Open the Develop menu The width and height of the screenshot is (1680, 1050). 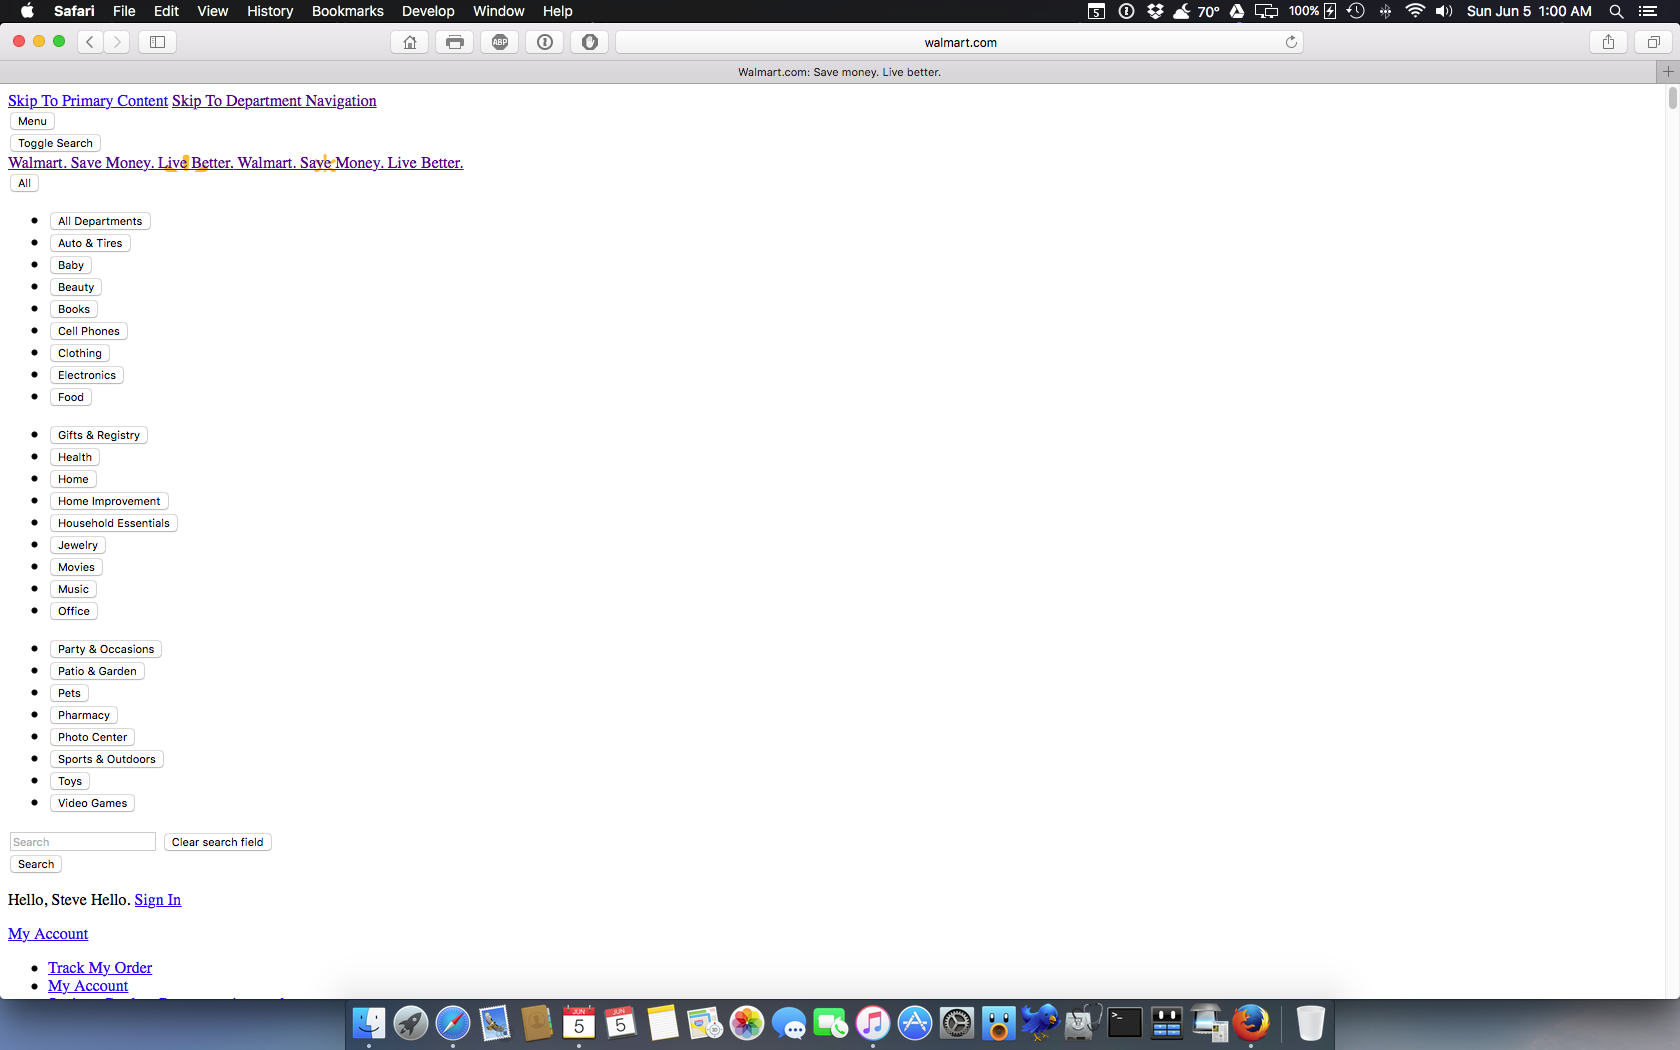428,11
